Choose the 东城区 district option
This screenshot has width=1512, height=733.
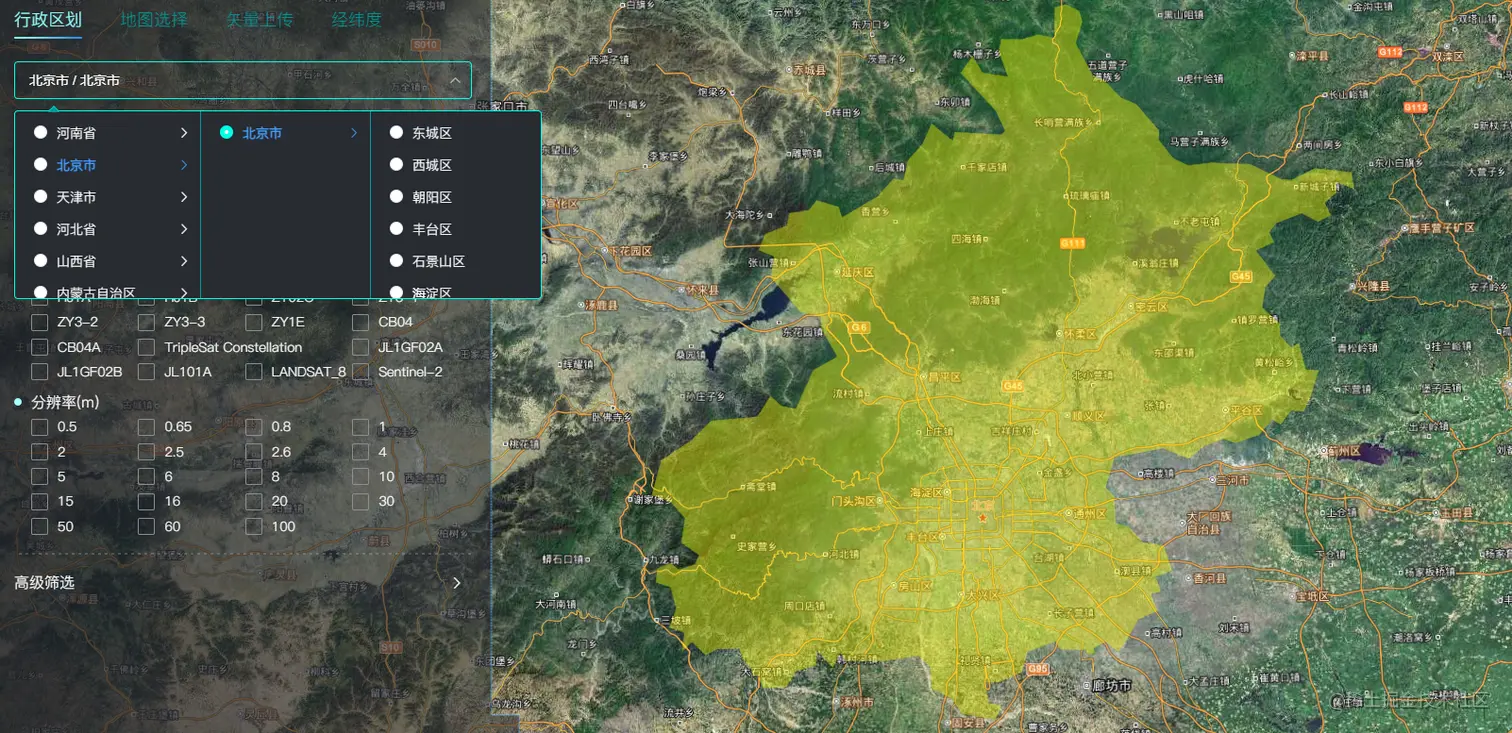[x=397, y=132]
